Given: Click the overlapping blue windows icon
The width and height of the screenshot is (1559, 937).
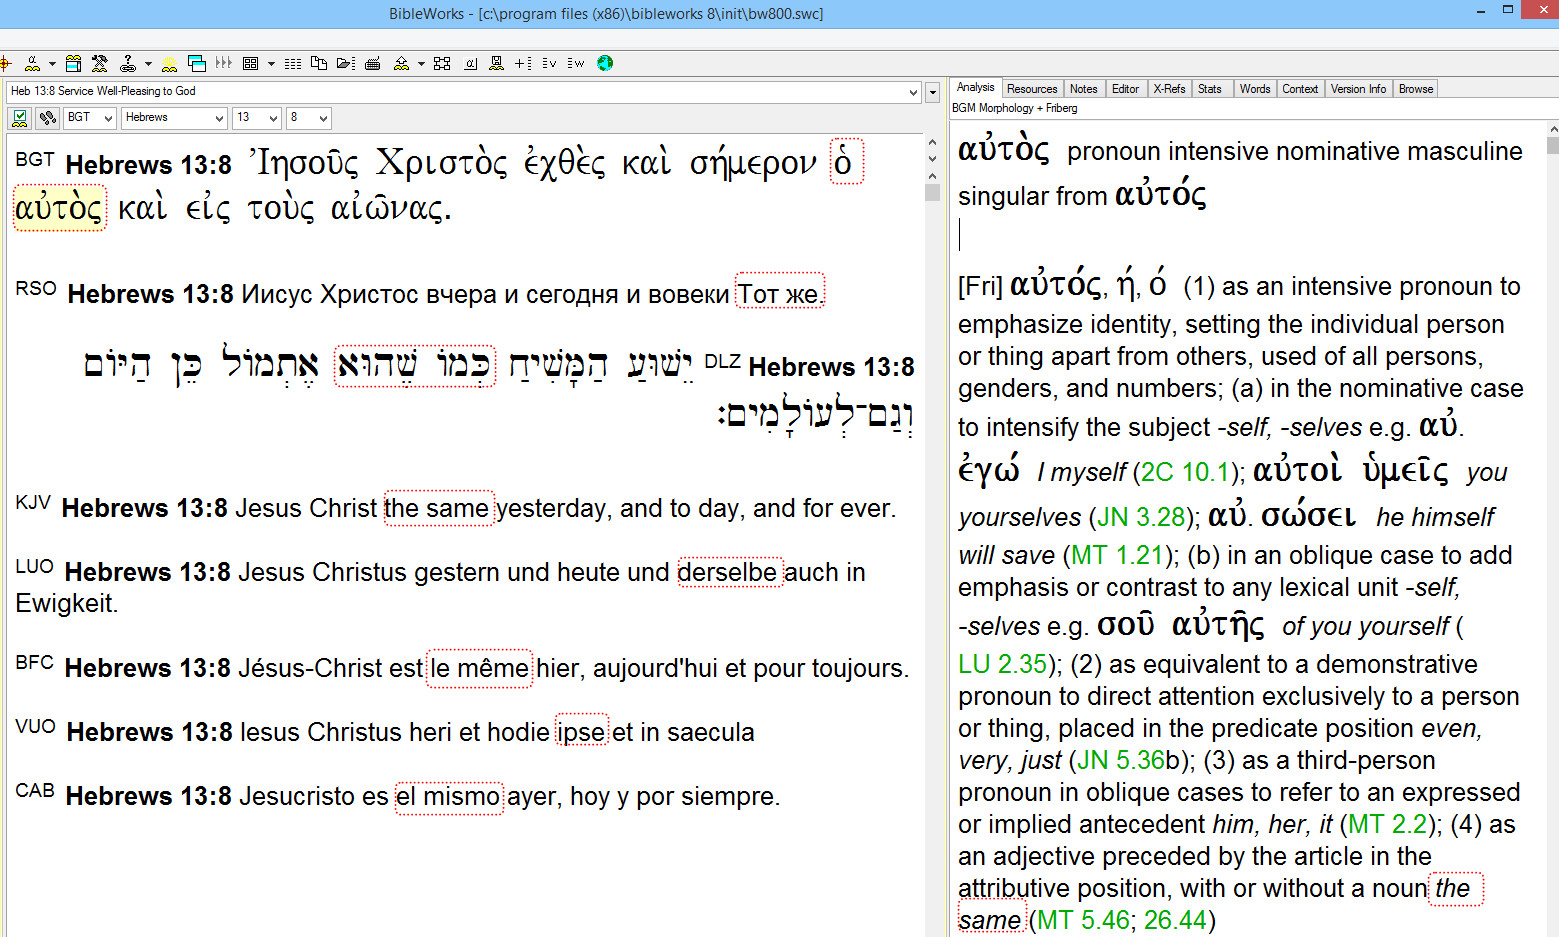Looking at the screenshot, I should [x=197, y=63].
